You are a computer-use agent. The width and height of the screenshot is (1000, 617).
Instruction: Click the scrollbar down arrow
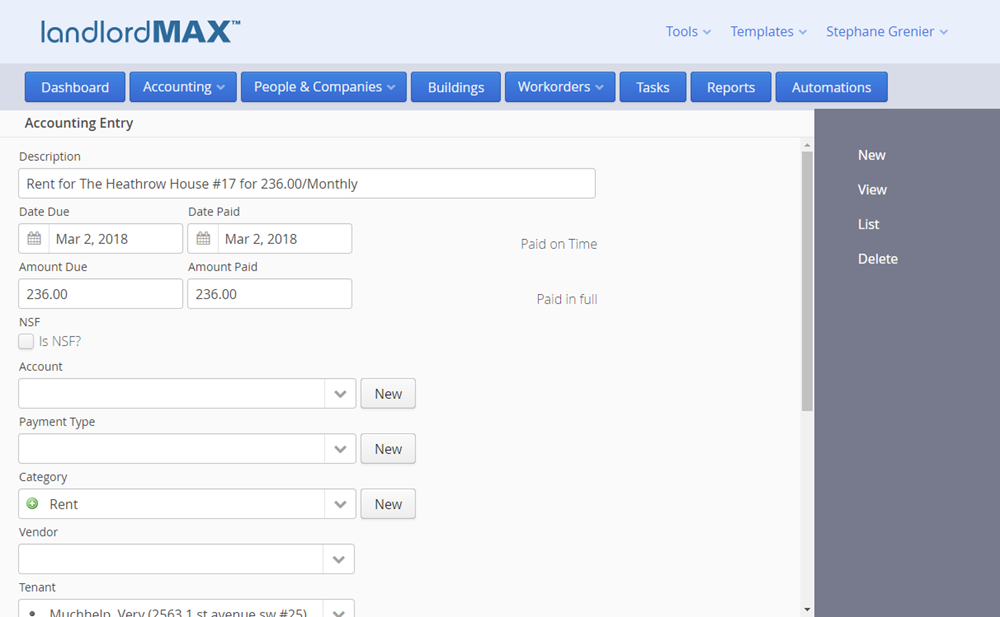click(807, 609)
